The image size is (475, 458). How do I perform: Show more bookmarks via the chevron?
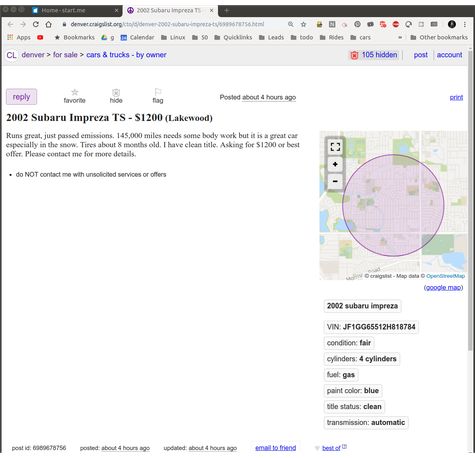(400, 37)
